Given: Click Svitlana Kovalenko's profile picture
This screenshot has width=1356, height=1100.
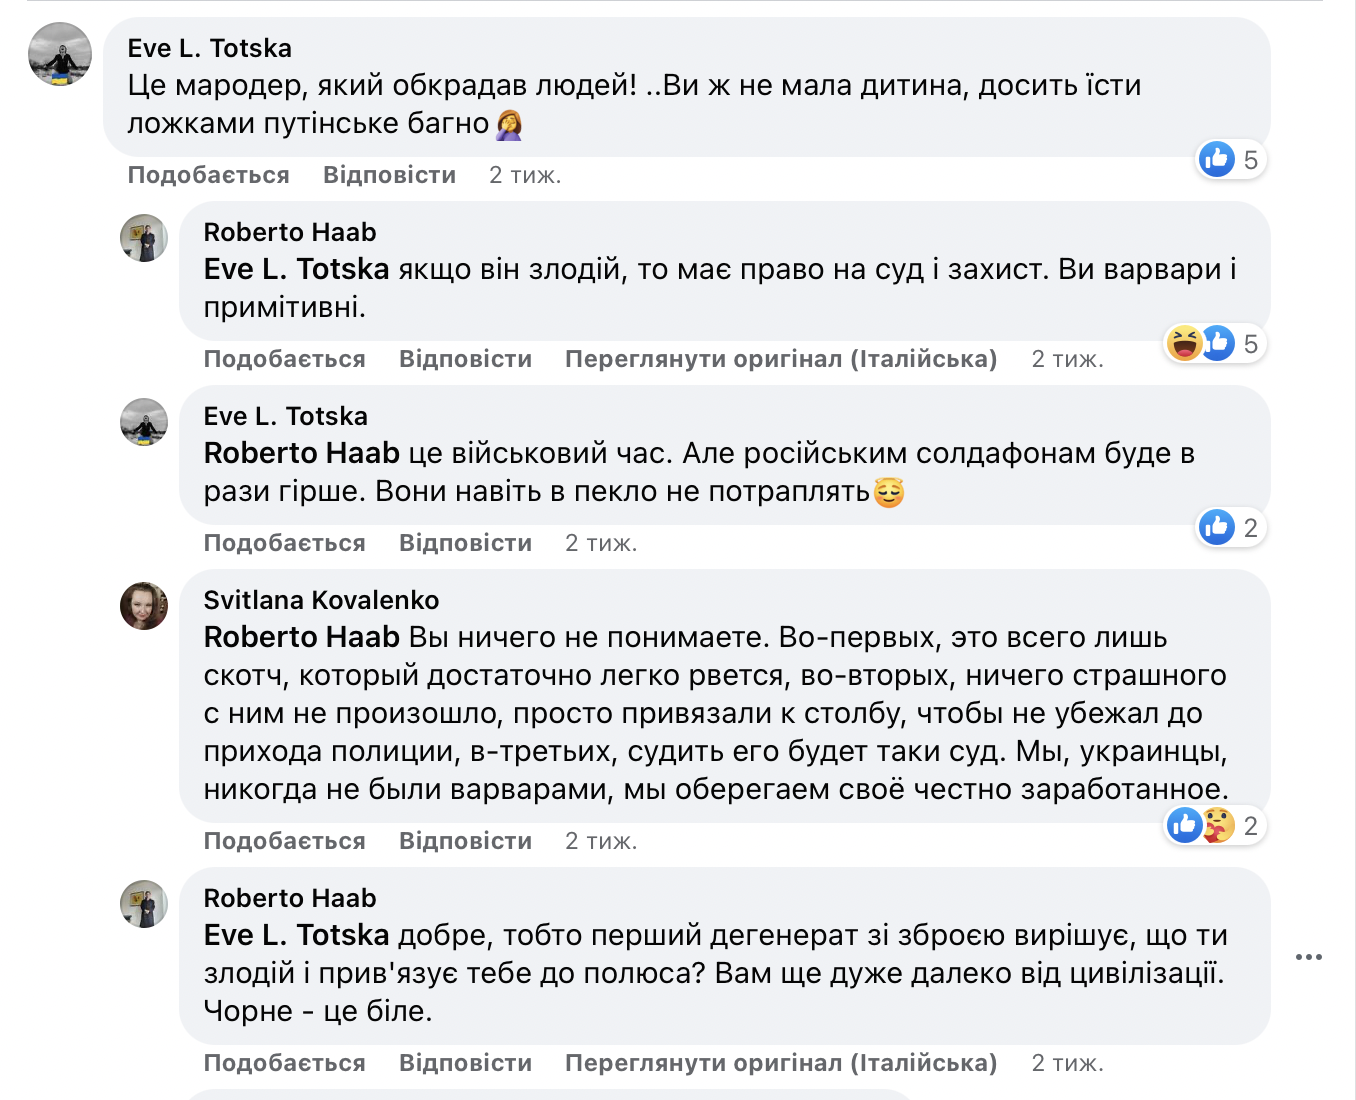Looking at the screenshot, I should click(144, 606).
